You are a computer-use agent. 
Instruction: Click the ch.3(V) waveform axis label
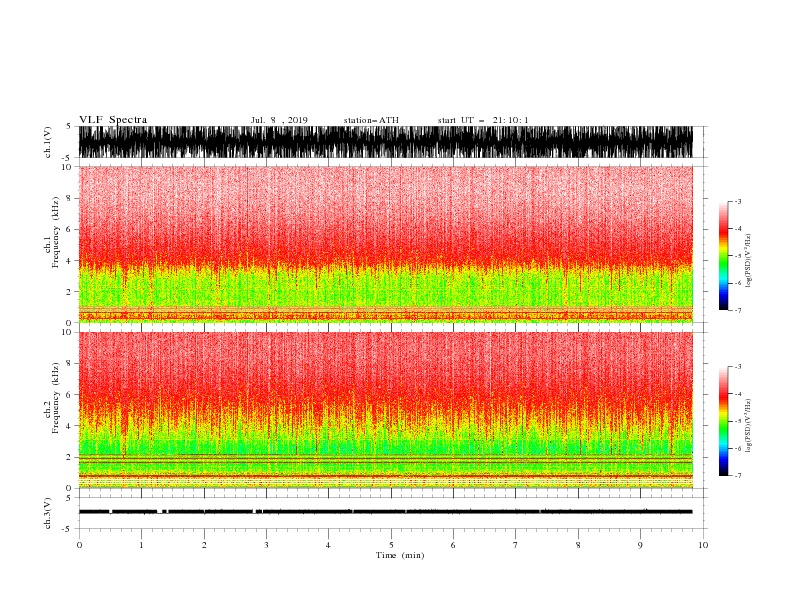tap(48, 513)
